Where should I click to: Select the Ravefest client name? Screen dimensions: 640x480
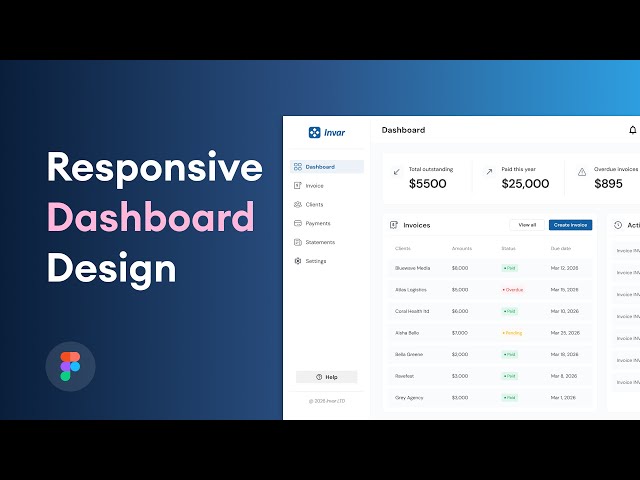tap(404, 376)
